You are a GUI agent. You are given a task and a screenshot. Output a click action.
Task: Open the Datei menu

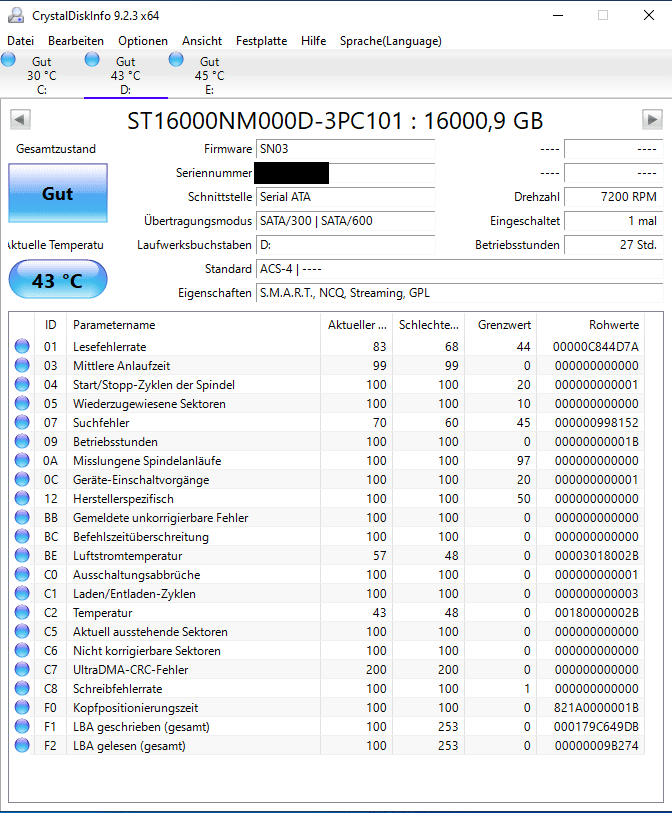point(21,41)
